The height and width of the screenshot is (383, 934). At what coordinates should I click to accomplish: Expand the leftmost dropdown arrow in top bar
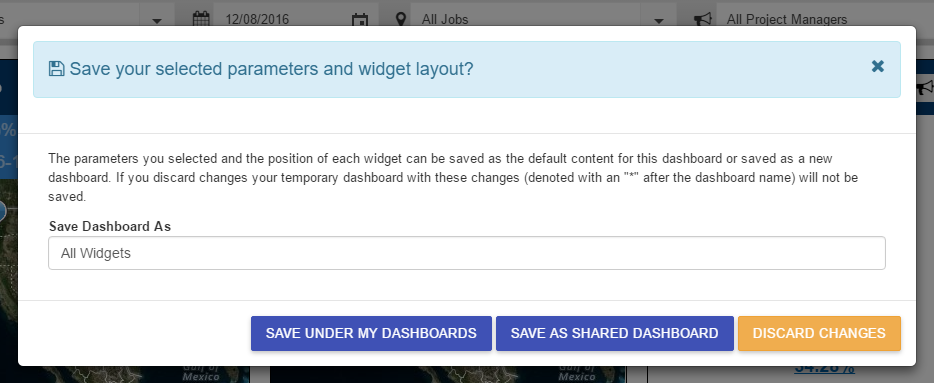coord(157,20)
